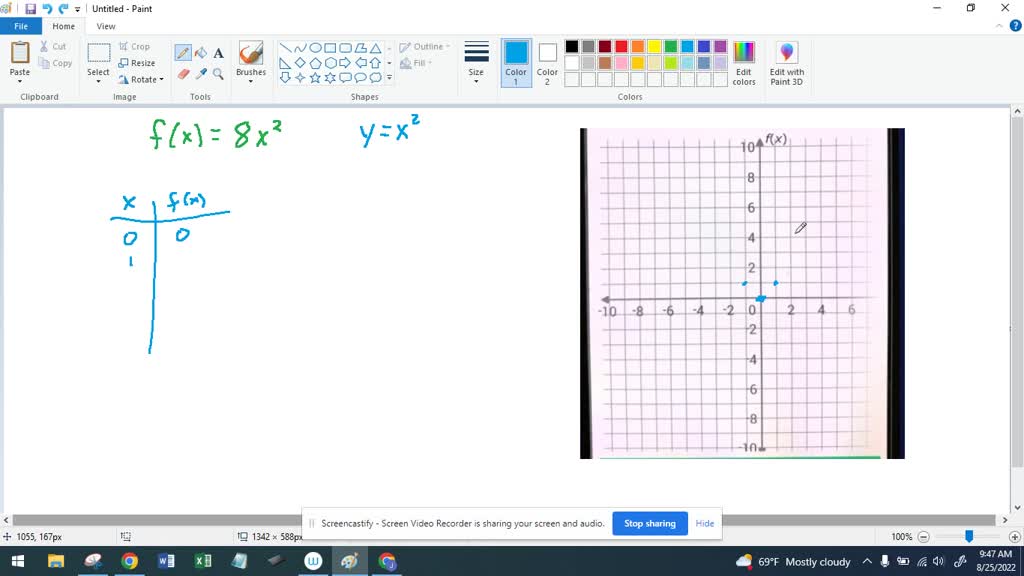Image resolution: width=1024 pixels, height=576 pixels.
Task: Select the red color swatch
Action: click(621, 46)
